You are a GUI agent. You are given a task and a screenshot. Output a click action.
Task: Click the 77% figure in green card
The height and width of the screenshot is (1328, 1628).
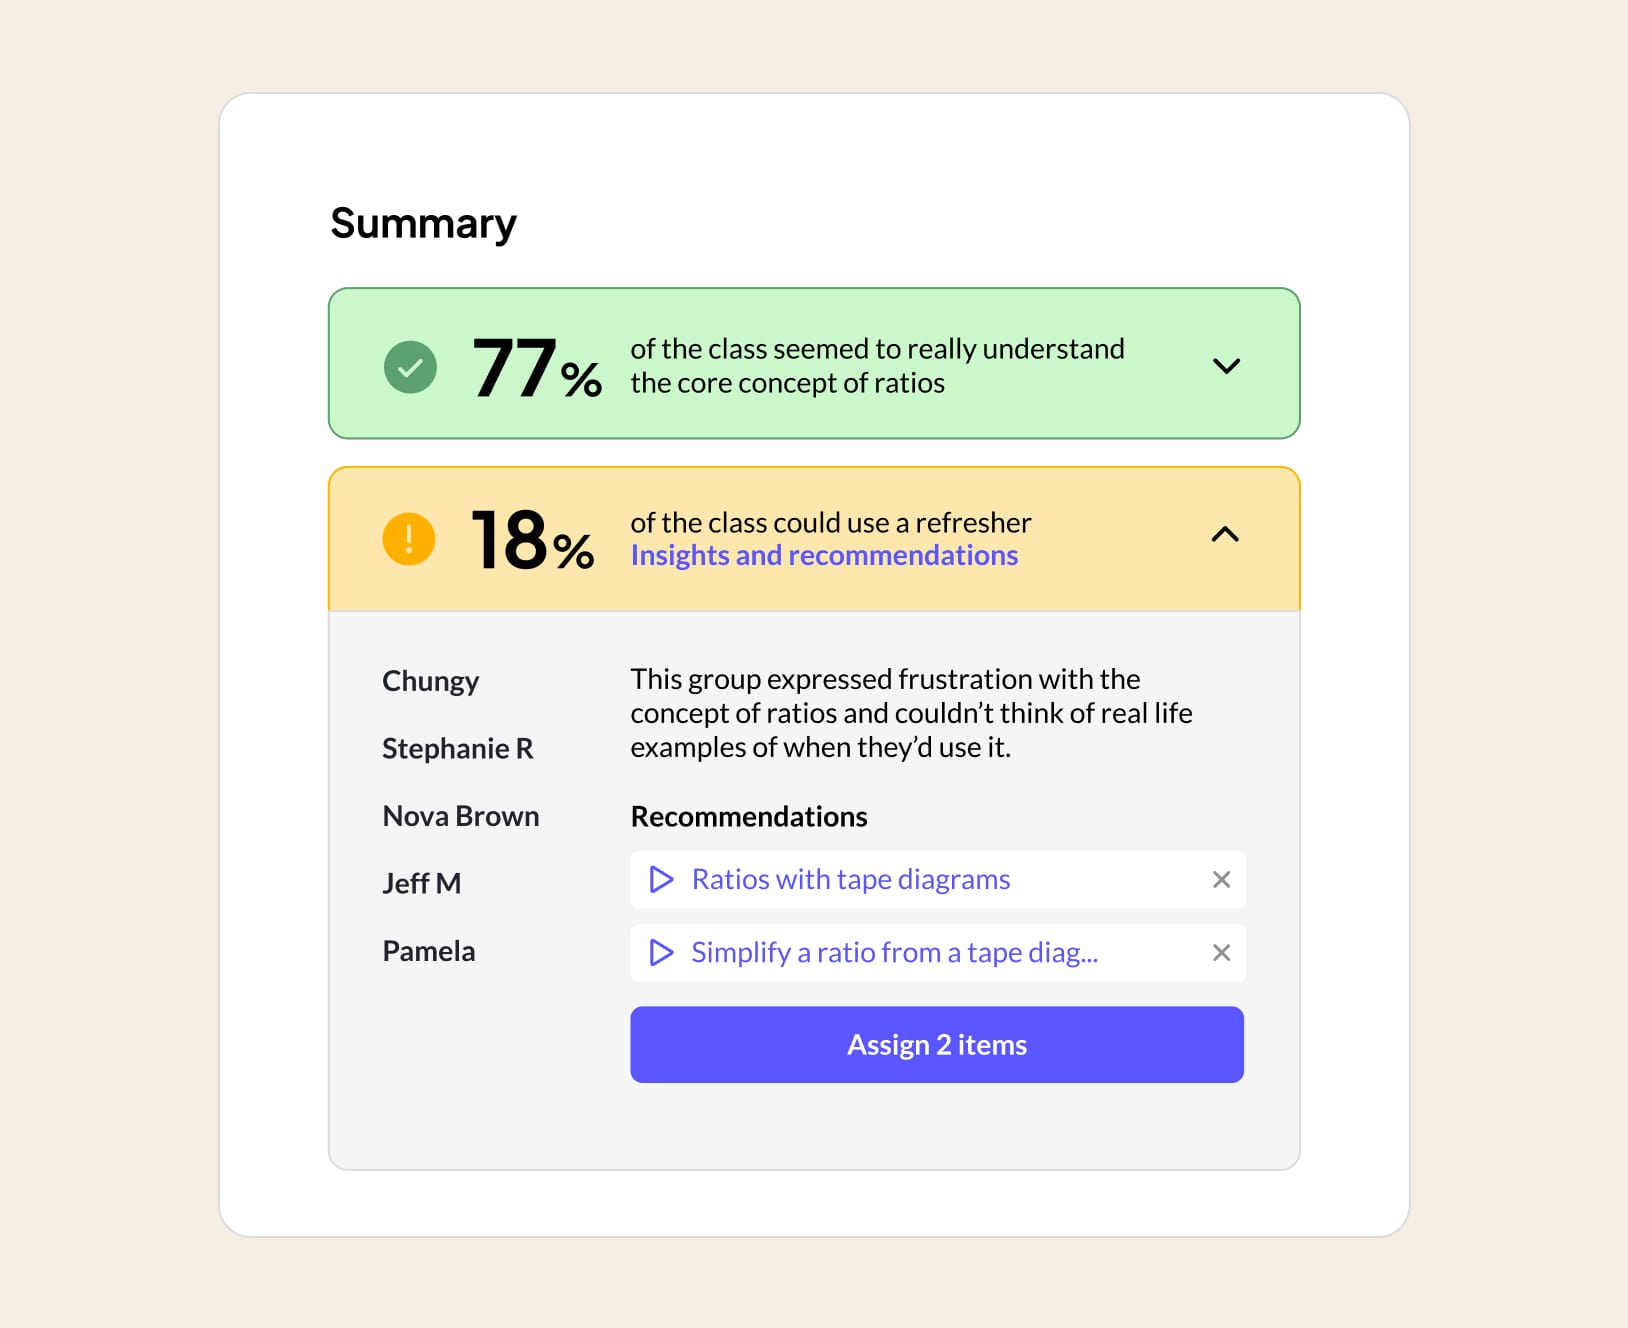pos(537,368)
